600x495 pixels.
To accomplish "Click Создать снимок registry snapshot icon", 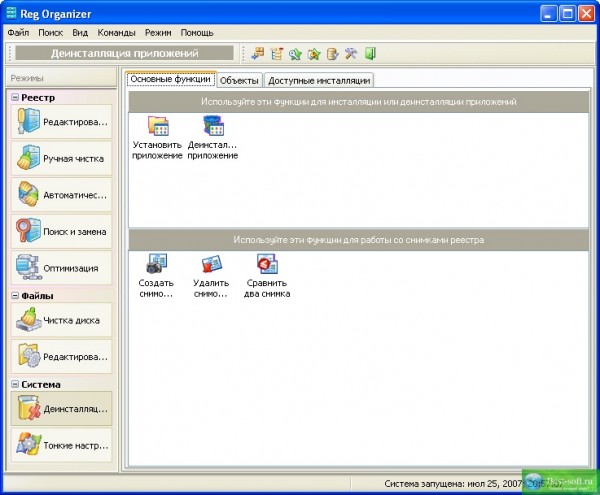I will [156, 266].
